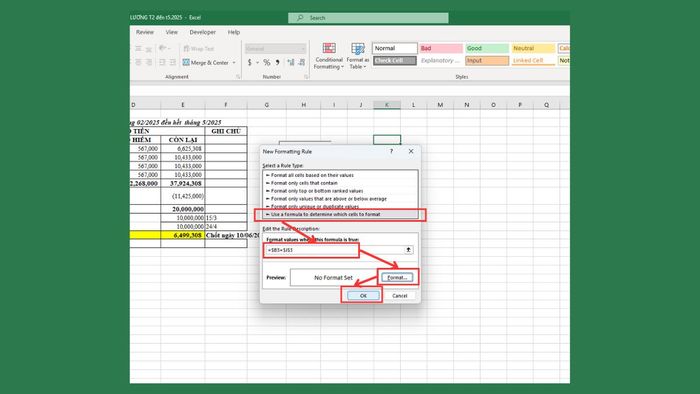Click the Decrease Decimal icon
This screenshot has width=700, height=394.
coord(302,62)
